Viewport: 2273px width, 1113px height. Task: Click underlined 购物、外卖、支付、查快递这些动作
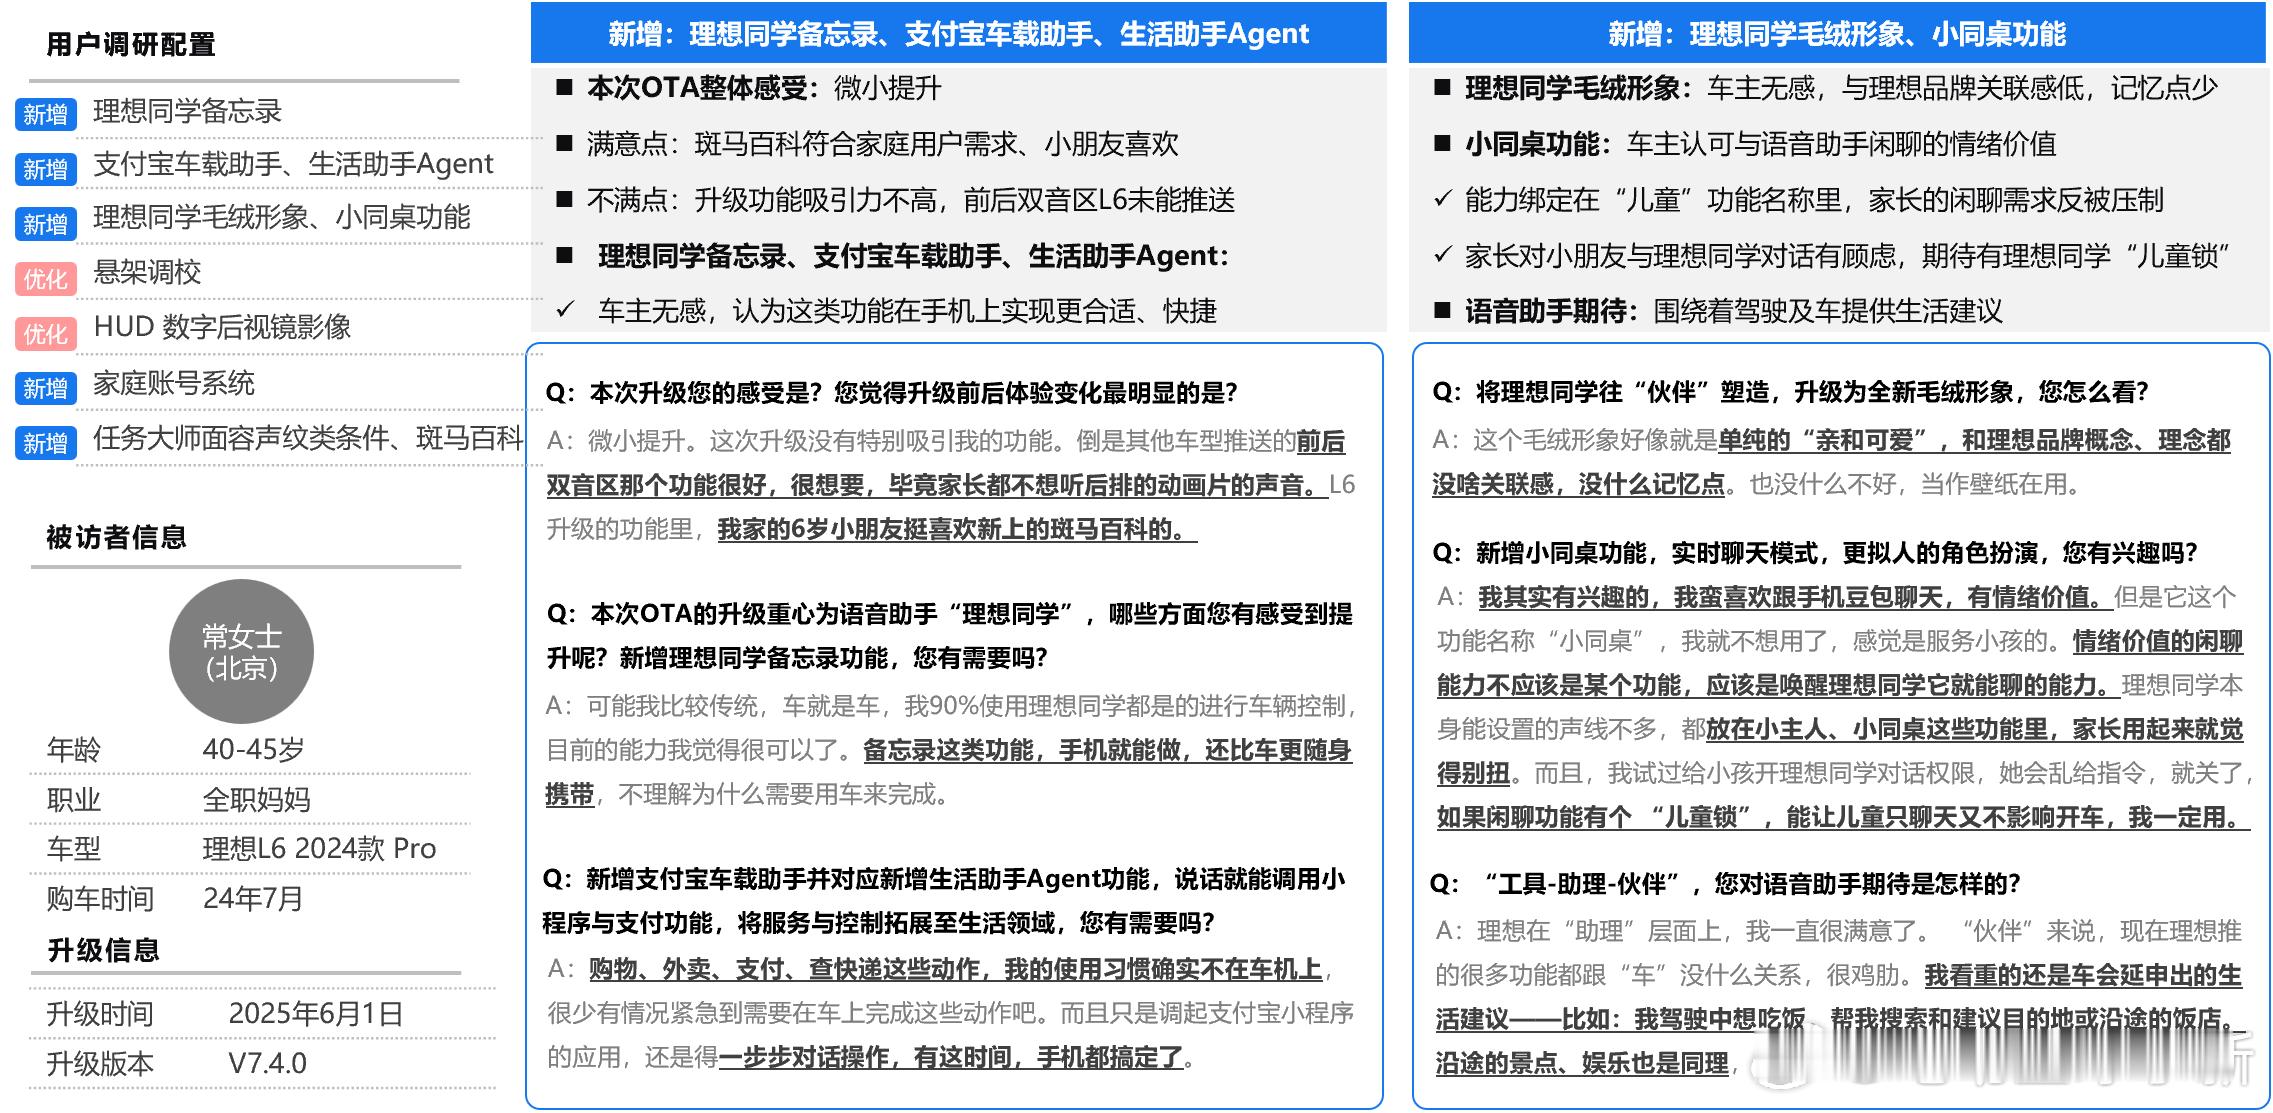(x=955, y=968)
